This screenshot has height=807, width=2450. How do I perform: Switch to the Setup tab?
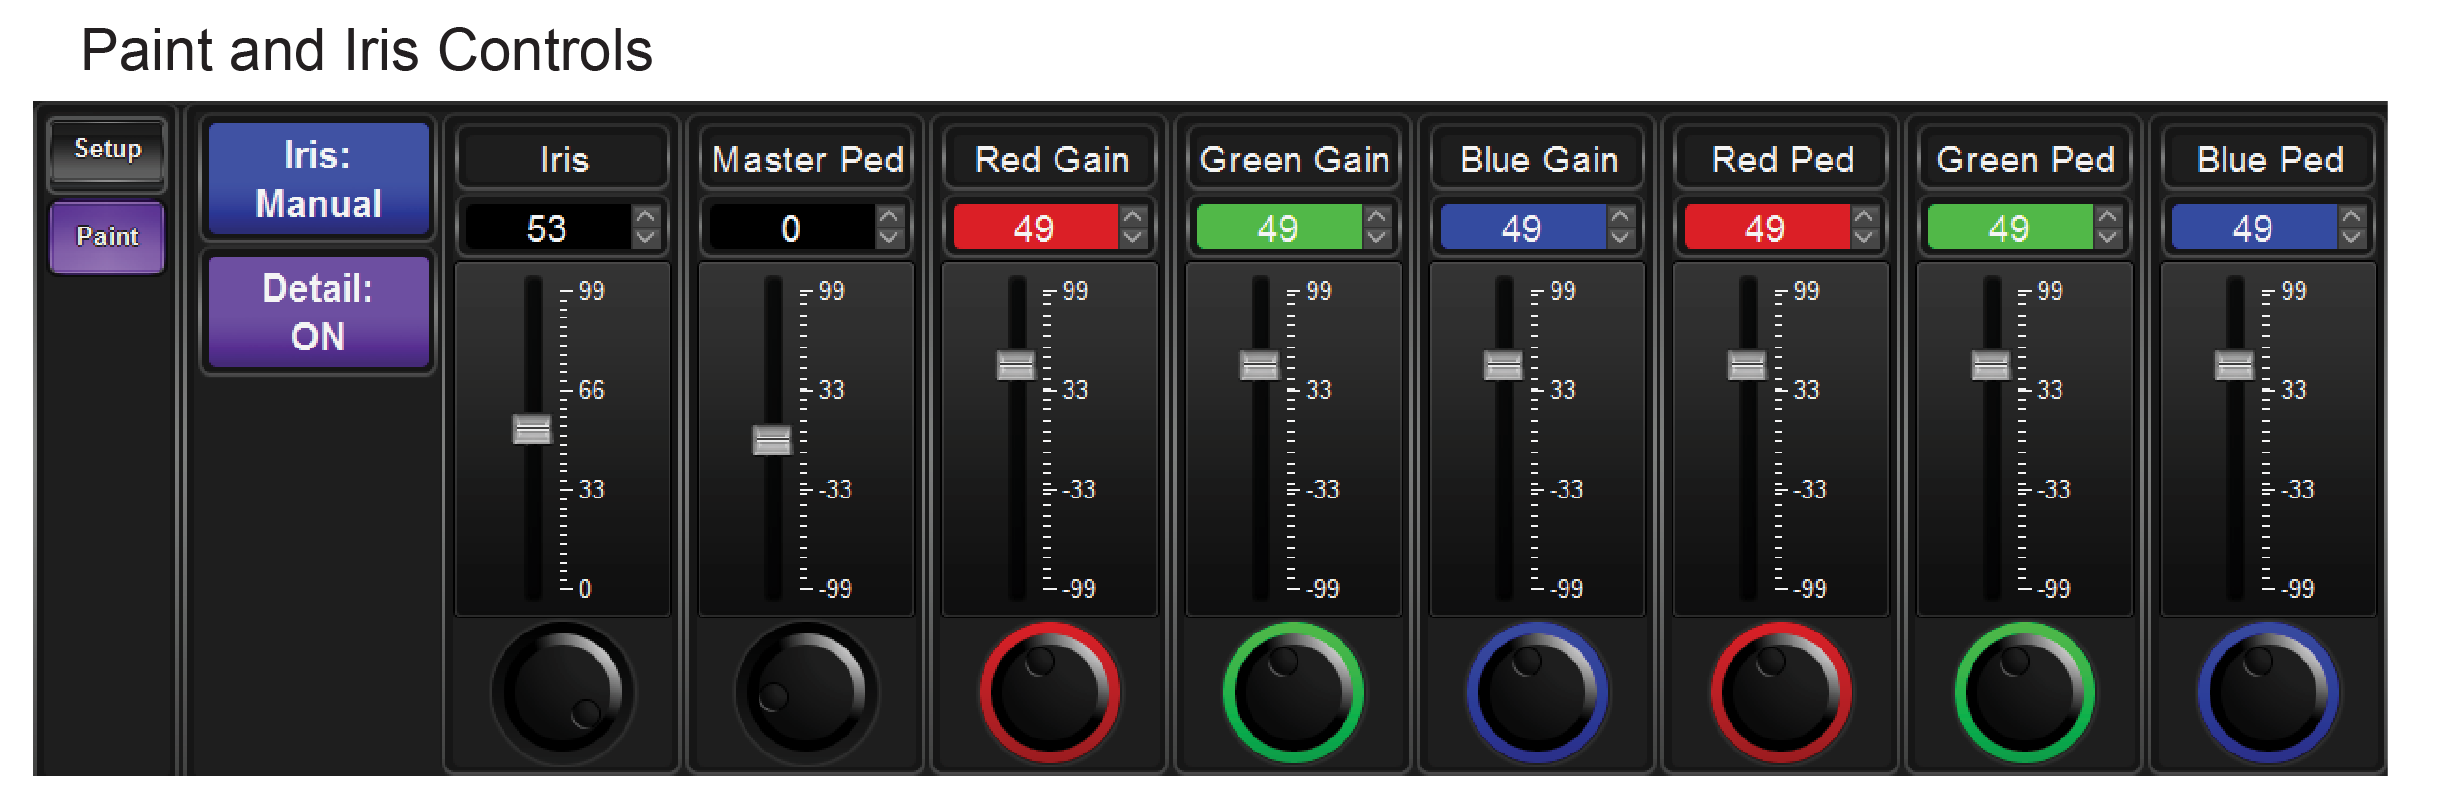tap(107, 150)
